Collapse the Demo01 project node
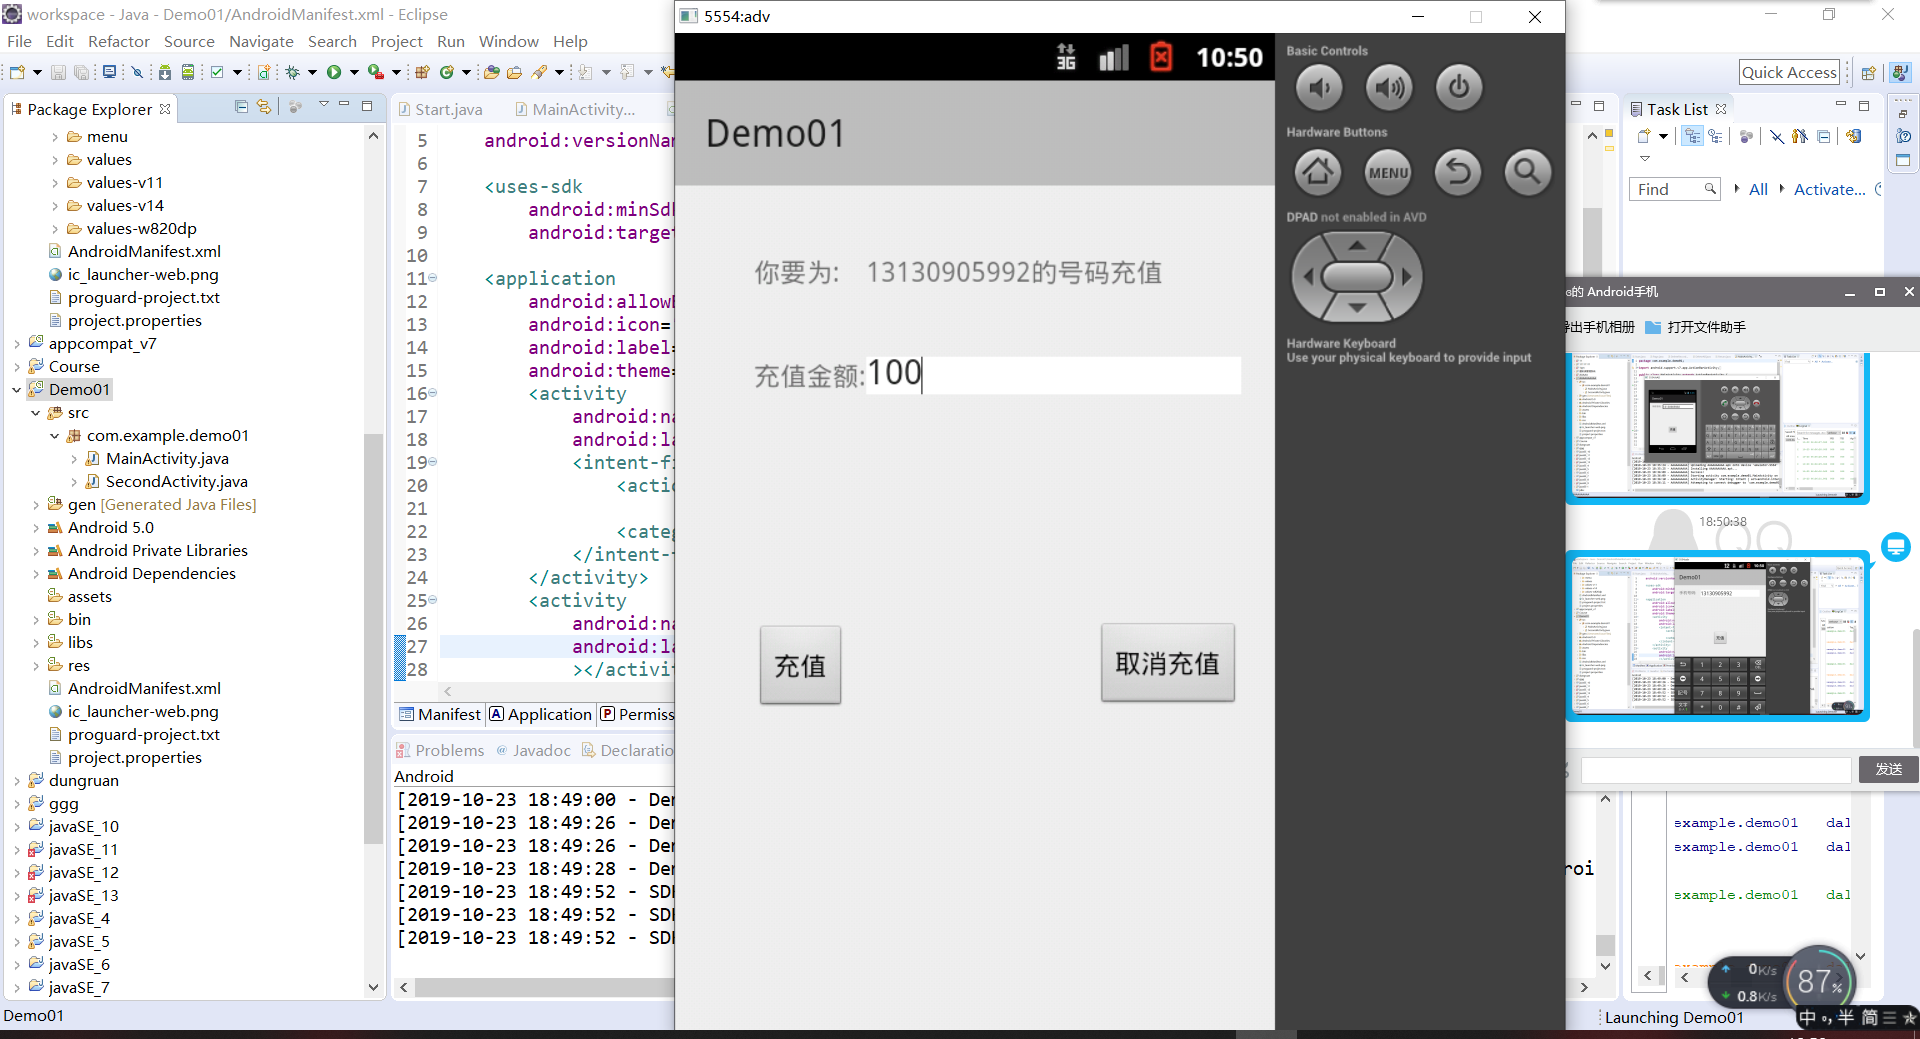This screenshot has height=1039, width=1920. pos(17,390)
